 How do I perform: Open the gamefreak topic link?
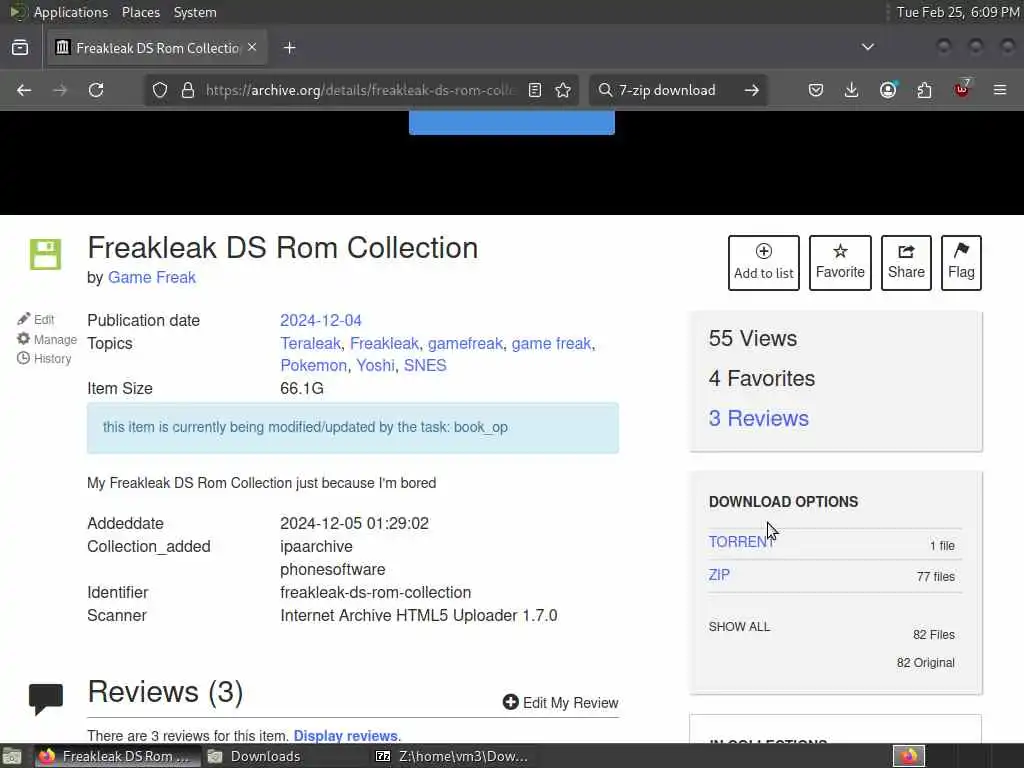(465, 344)
